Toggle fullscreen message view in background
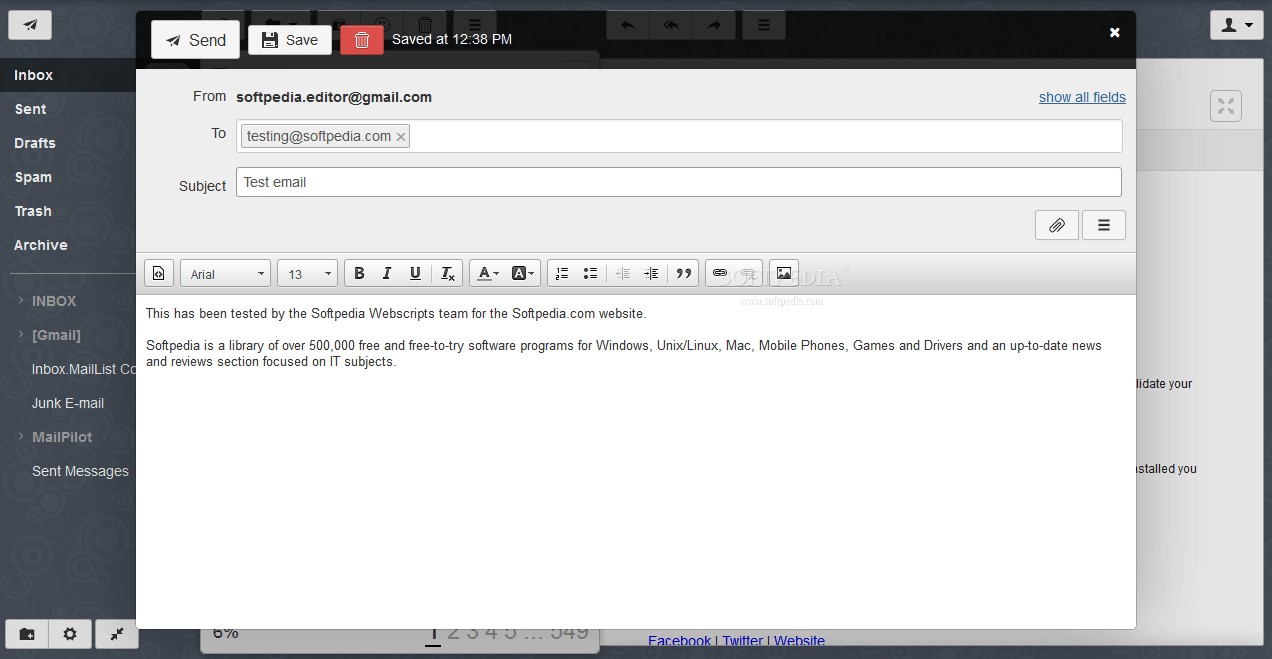Image resolution: width=1272 pixels, height=659 pixels. click(x=1226, y=106)
